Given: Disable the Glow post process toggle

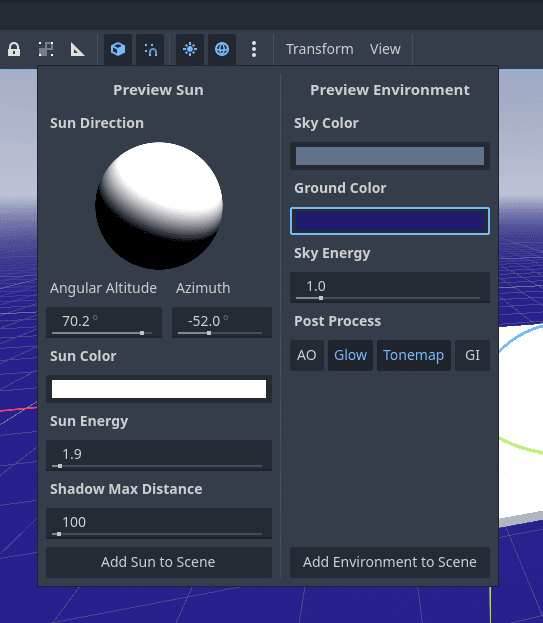Looking at the screenshot, I should pyautogui.click(x=350, y=355).
